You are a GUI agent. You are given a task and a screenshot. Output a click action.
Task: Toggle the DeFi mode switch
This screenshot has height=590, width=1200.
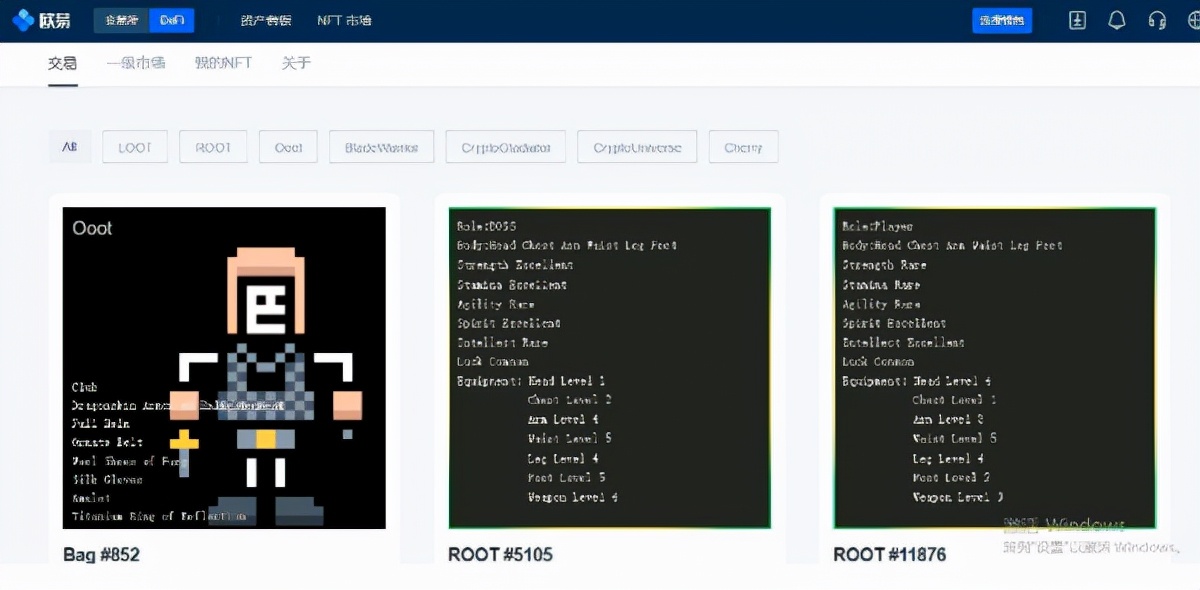coord(170,19)
